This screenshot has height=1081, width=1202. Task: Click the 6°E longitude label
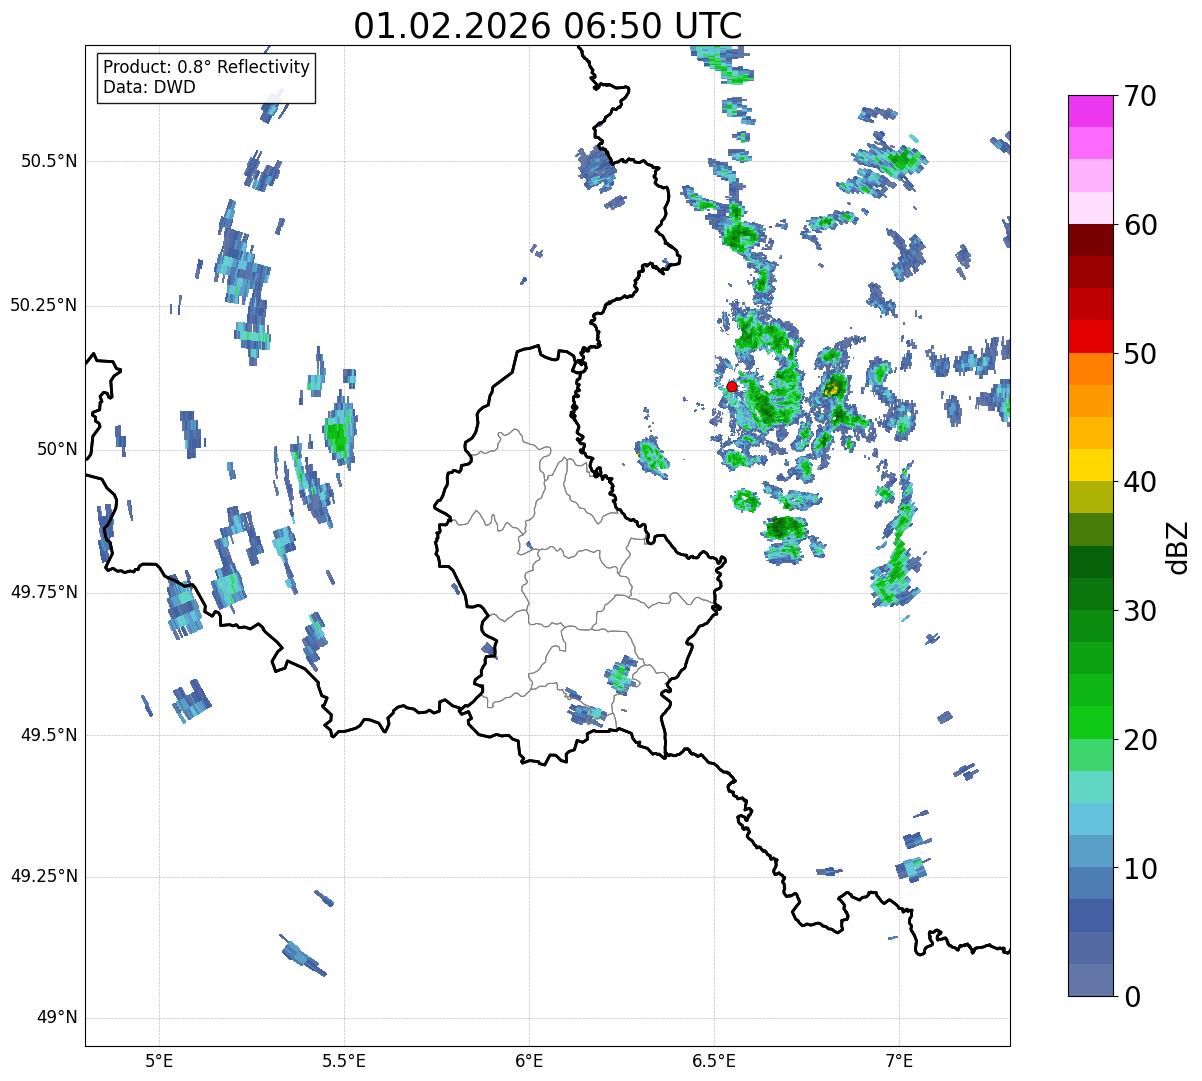click(529, 1060)
